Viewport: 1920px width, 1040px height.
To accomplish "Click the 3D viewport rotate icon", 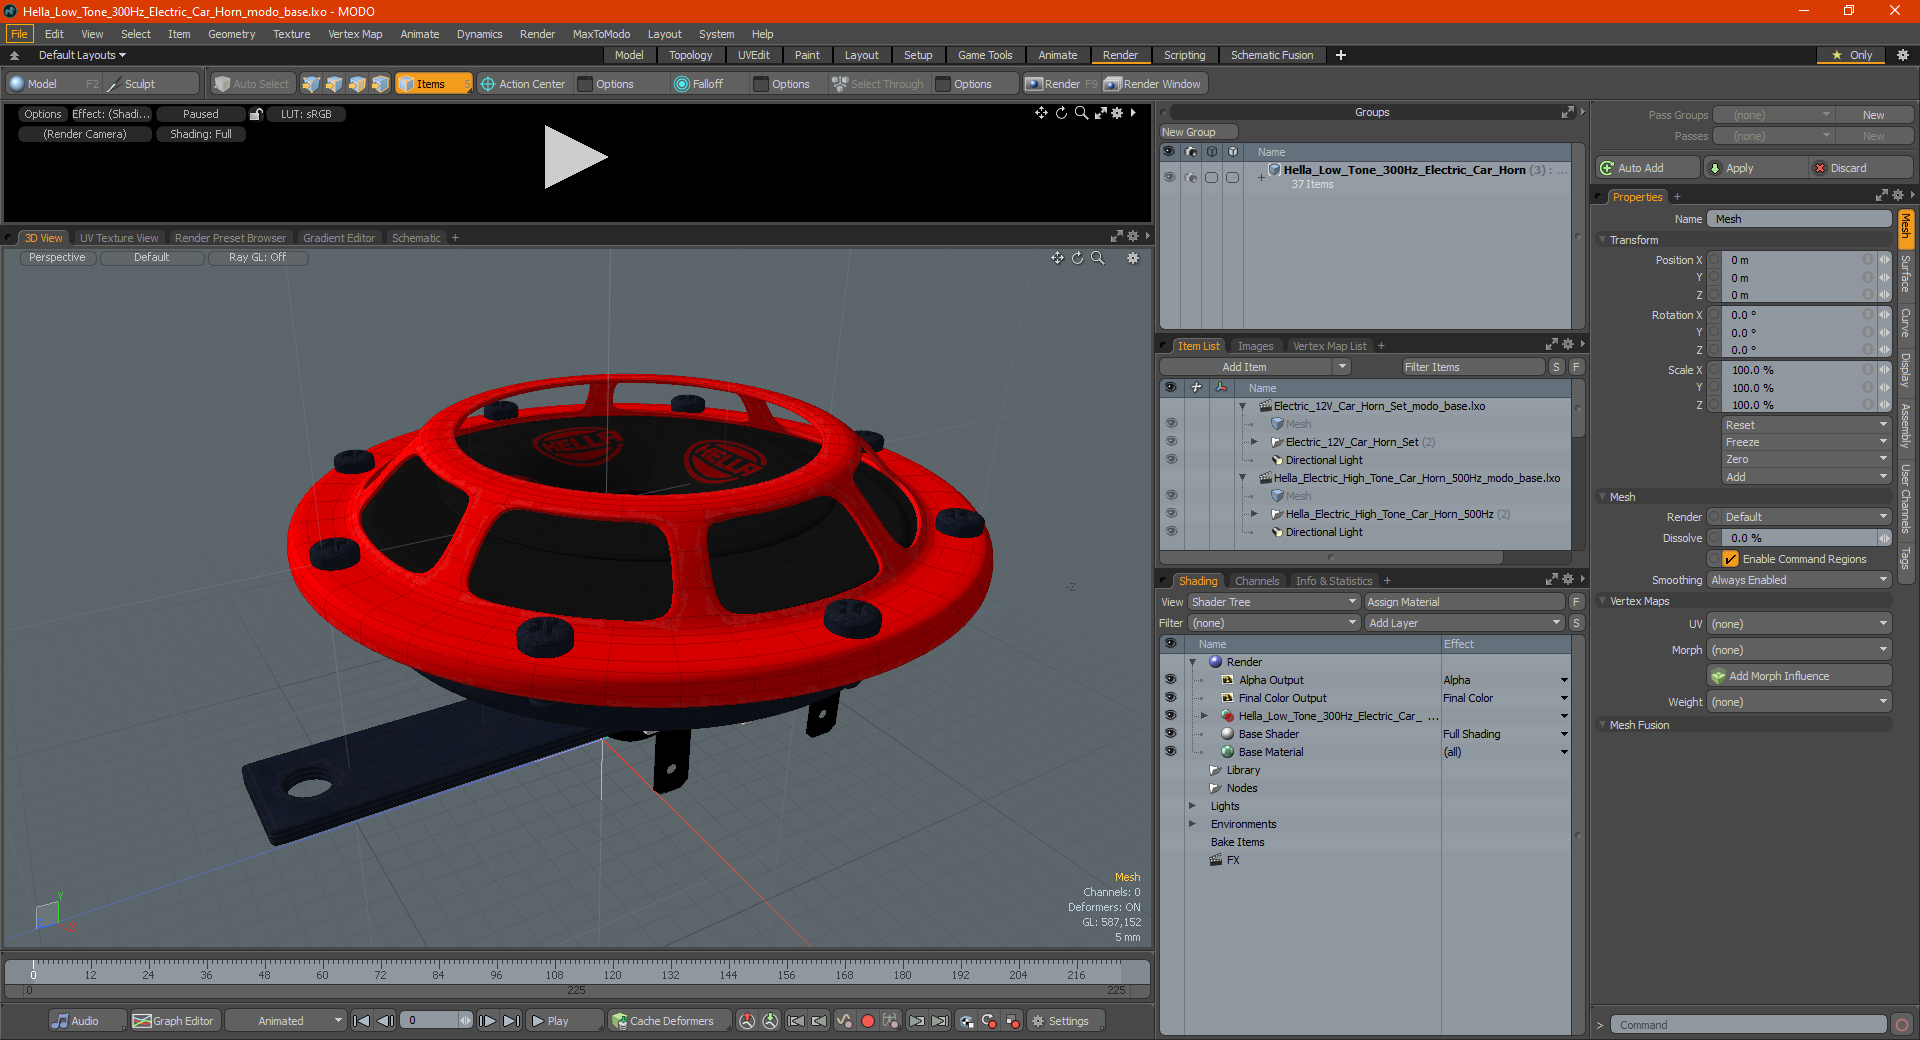I will [x=1077, y=258].
